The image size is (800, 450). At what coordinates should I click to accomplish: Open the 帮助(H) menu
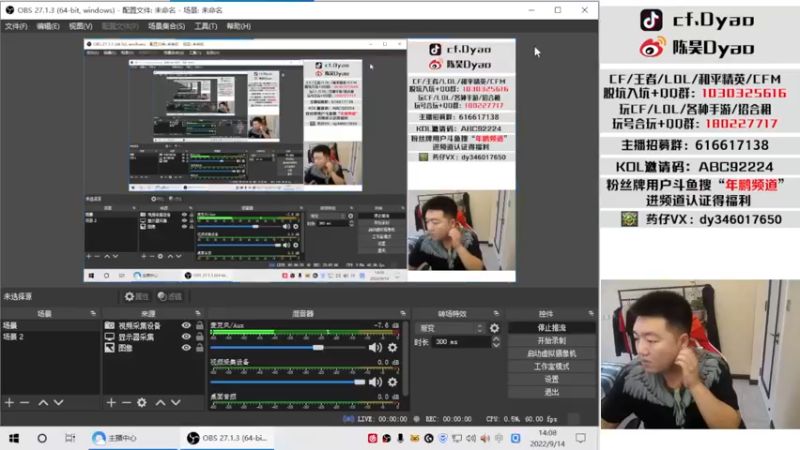[239, 26]
